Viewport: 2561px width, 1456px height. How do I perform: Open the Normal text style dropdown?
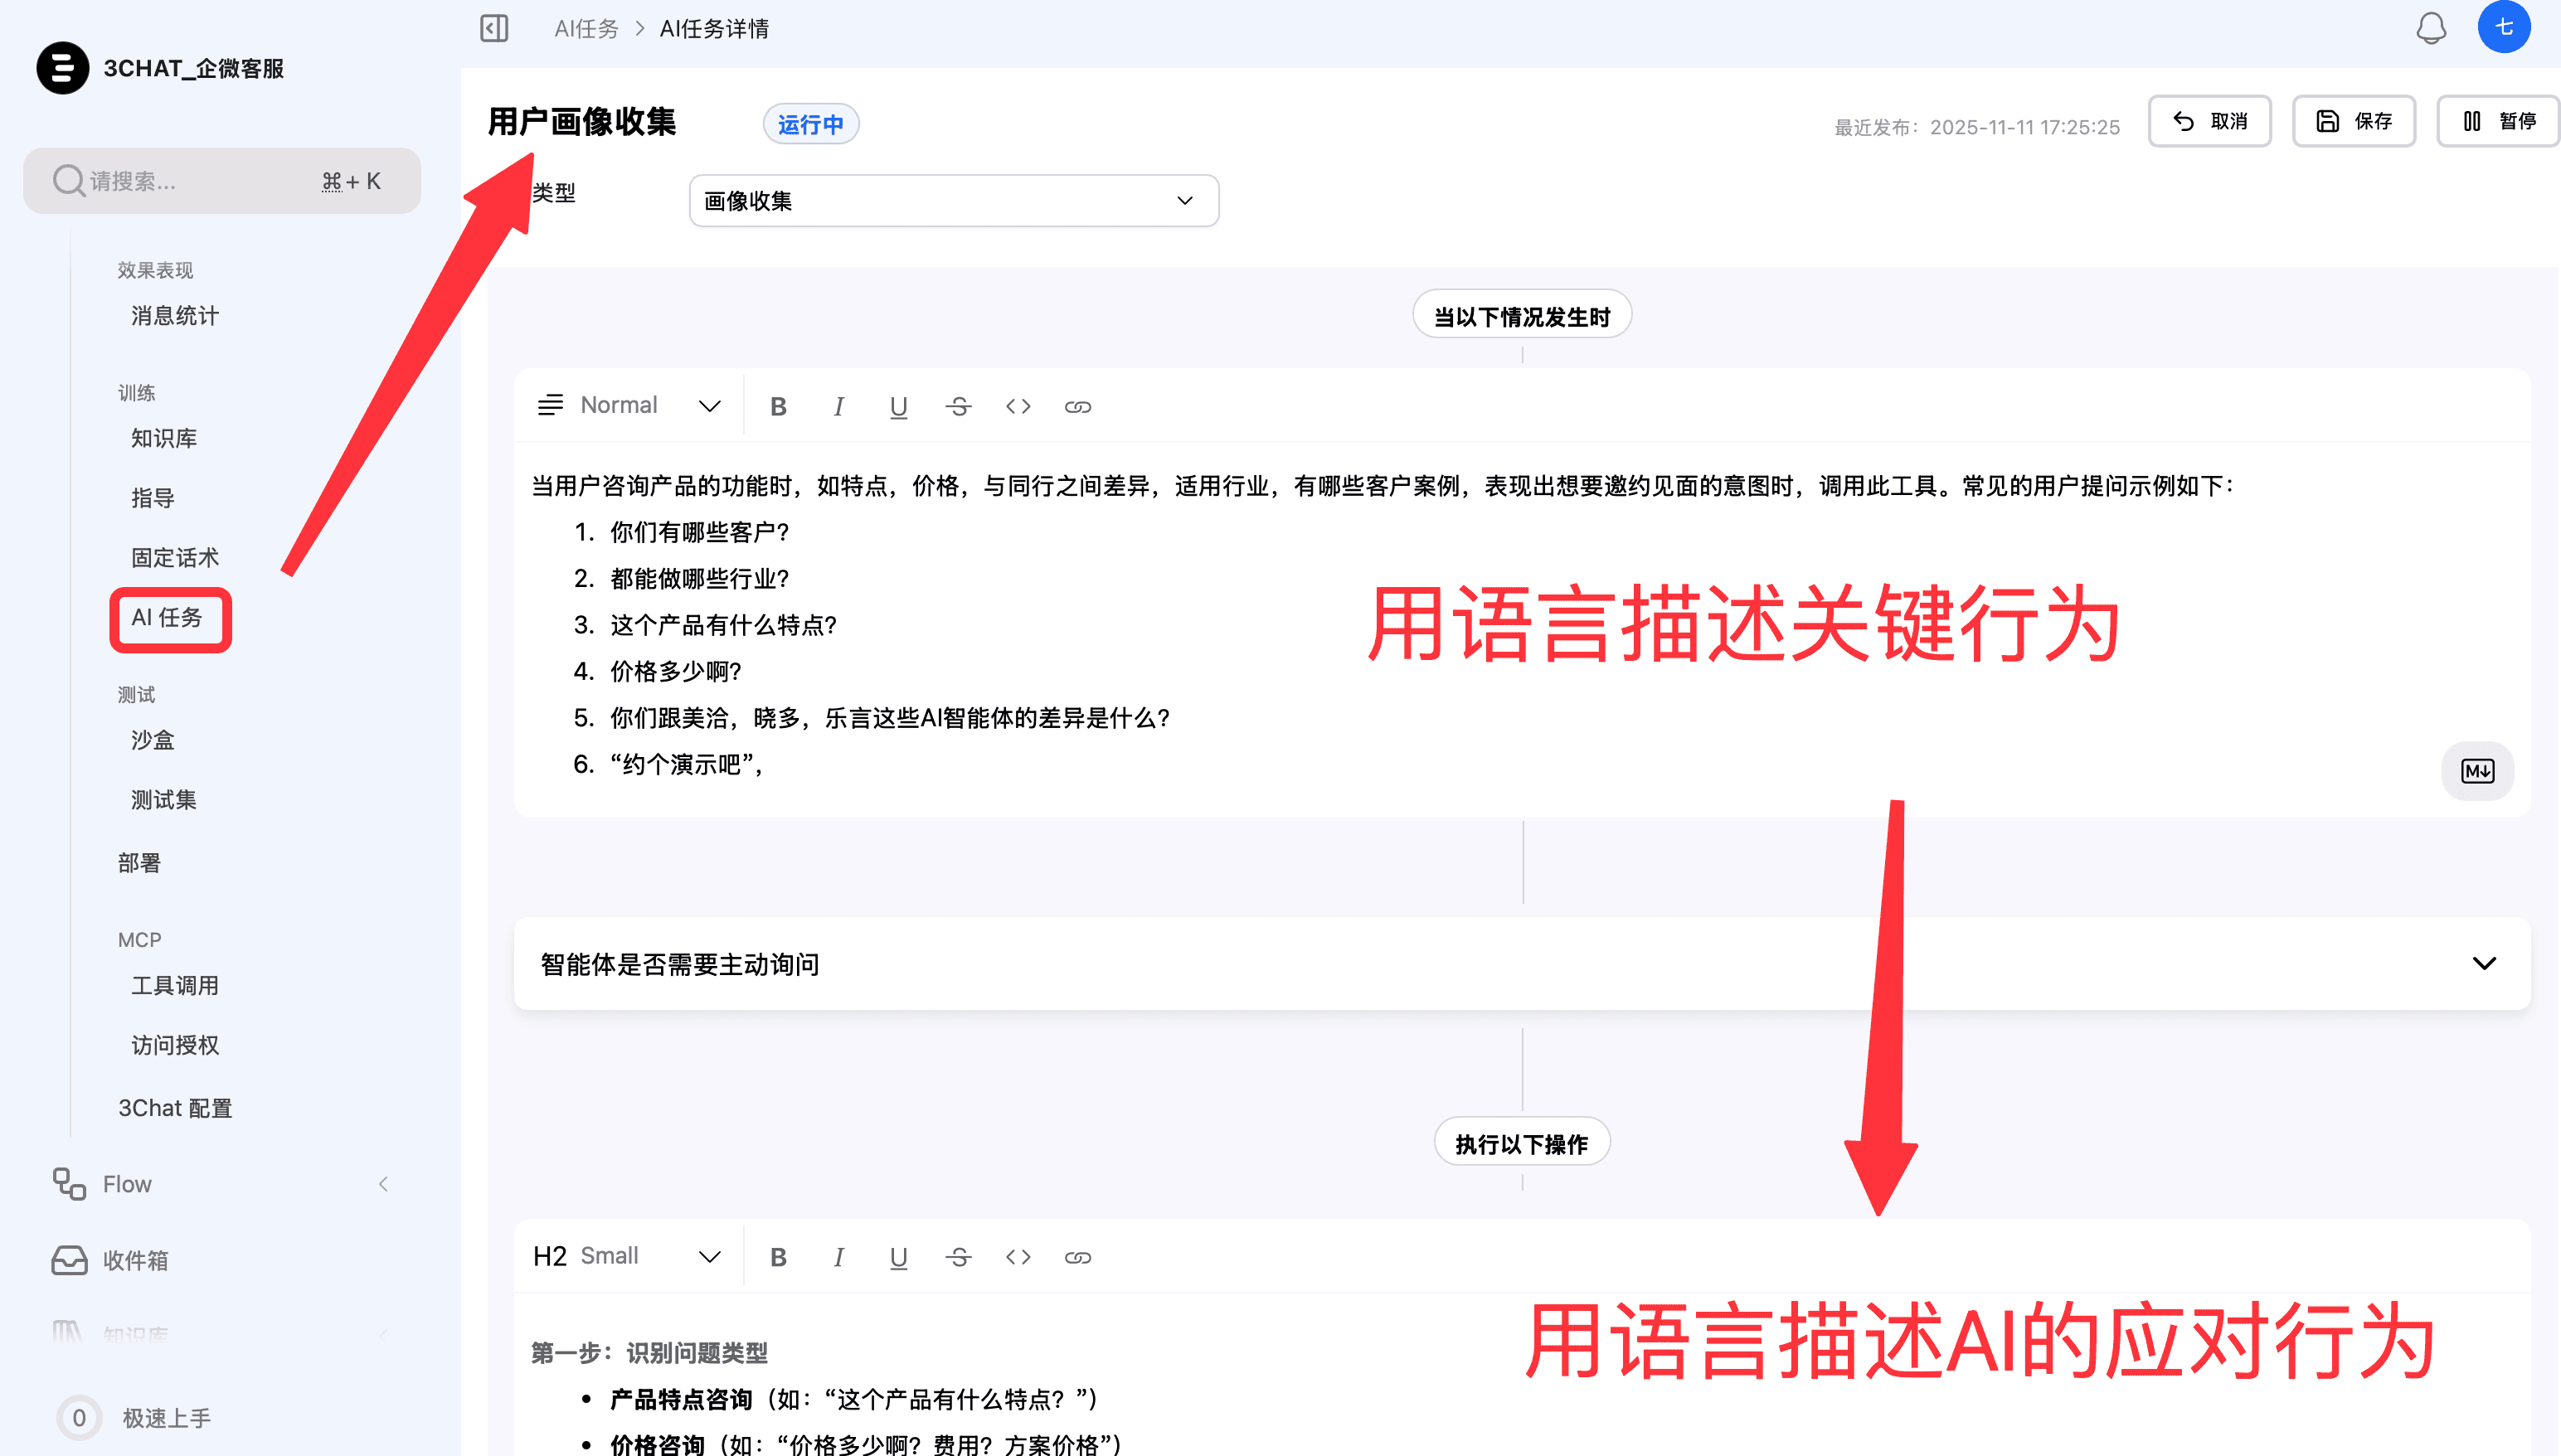pos(630,406)
